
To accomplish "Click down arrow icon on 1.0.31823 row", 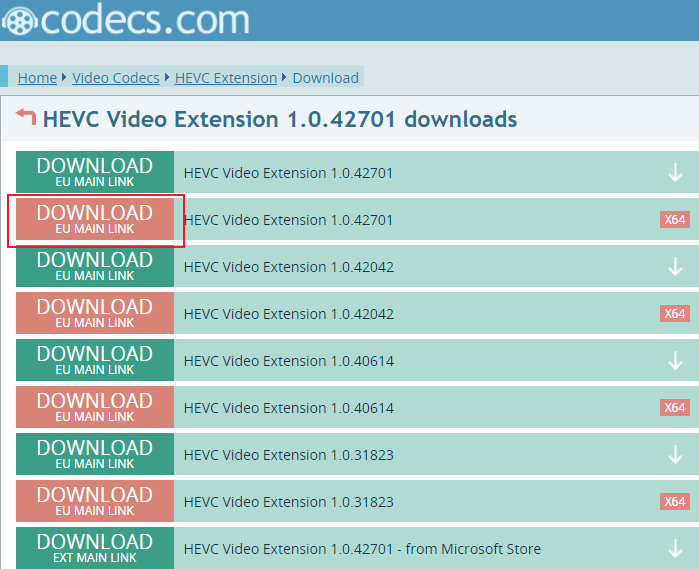I will (675, 455).
